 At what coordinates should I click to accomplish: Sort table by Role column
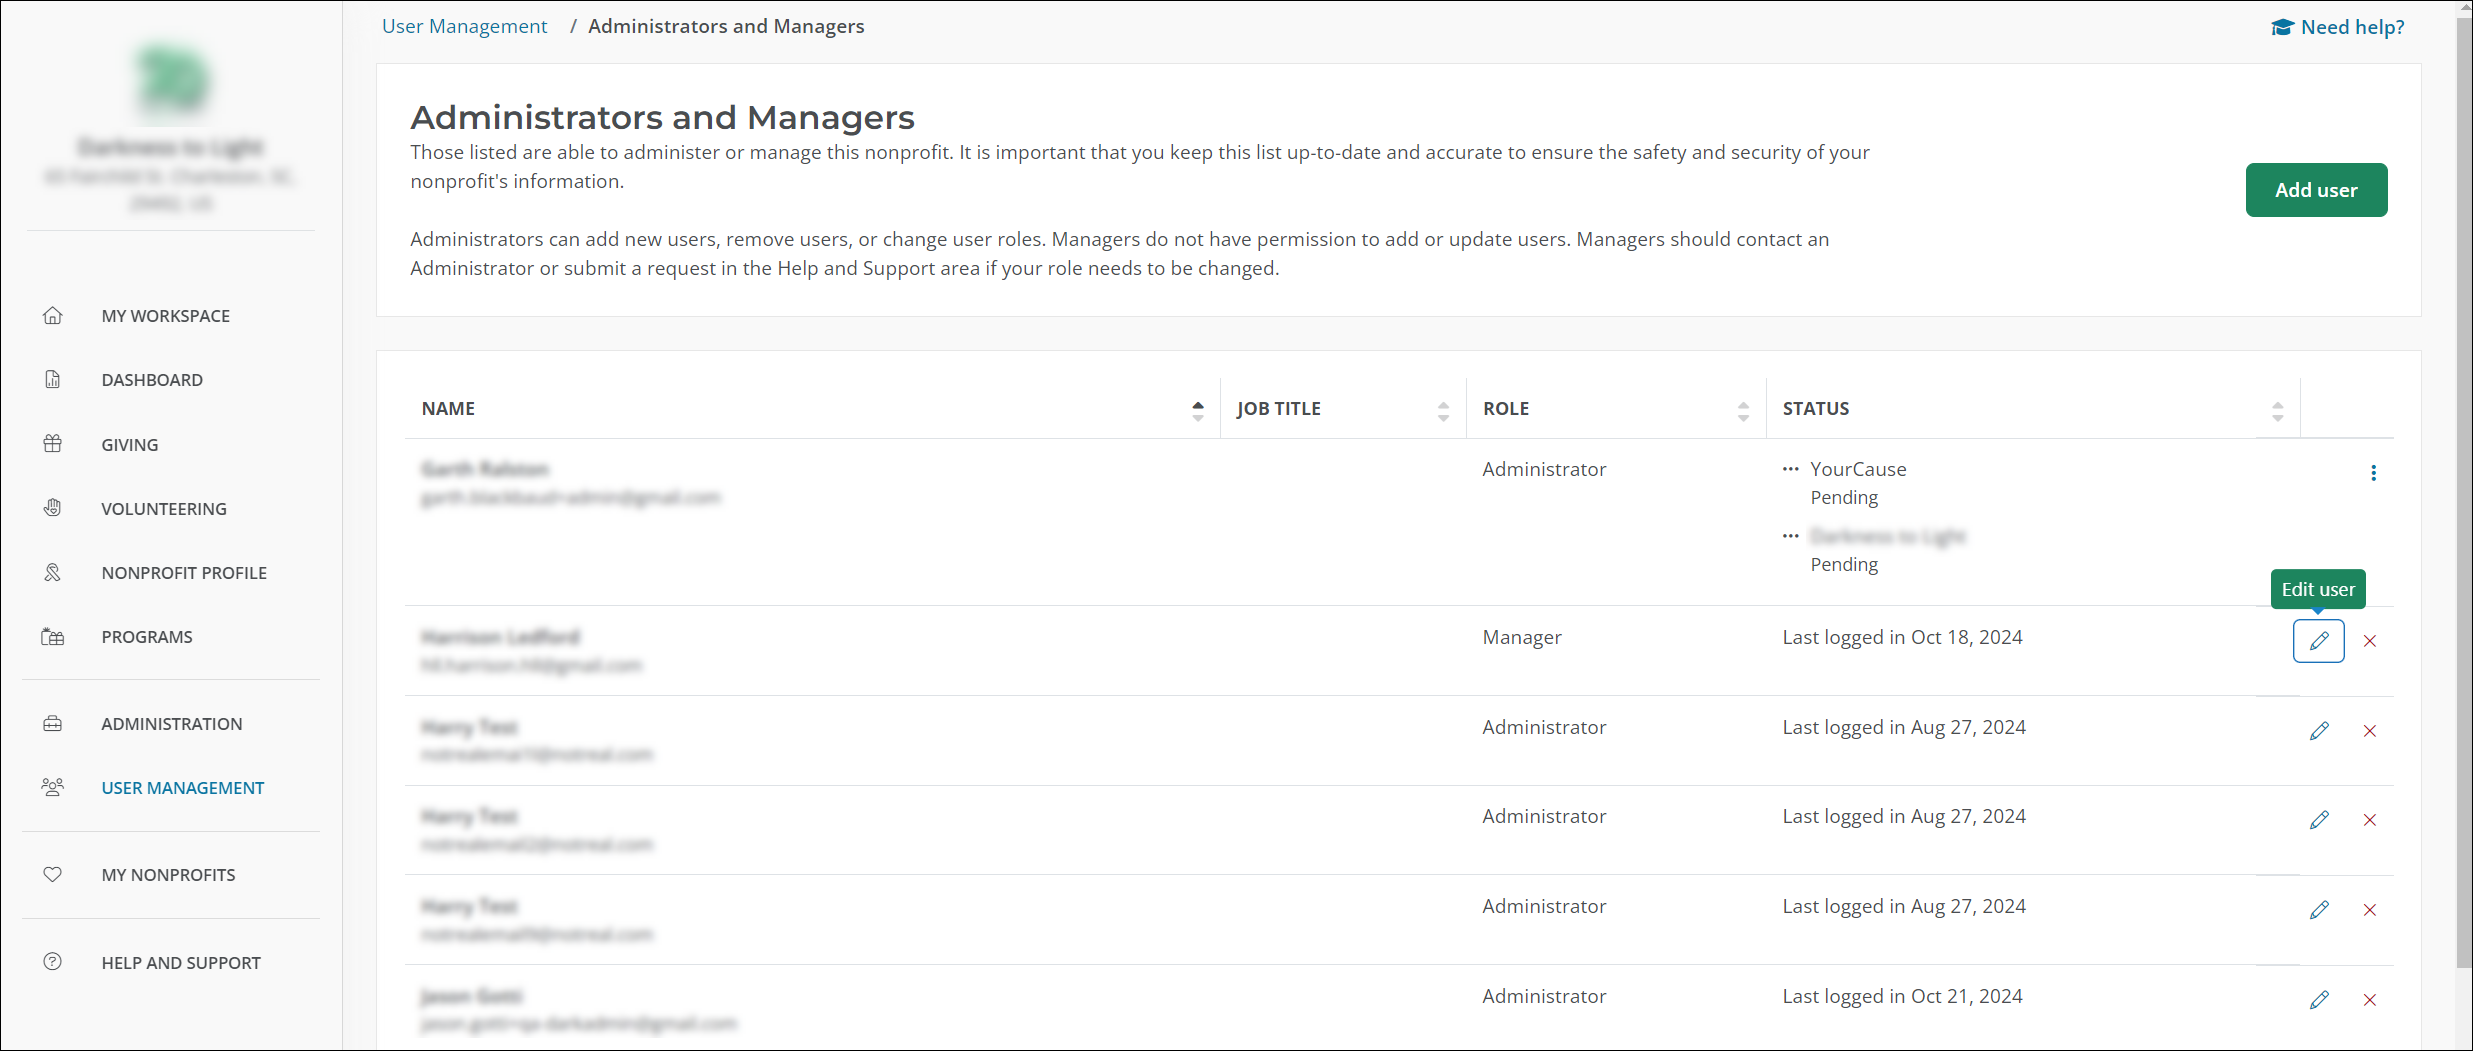pyautogui.click(x=1742, y=409)
